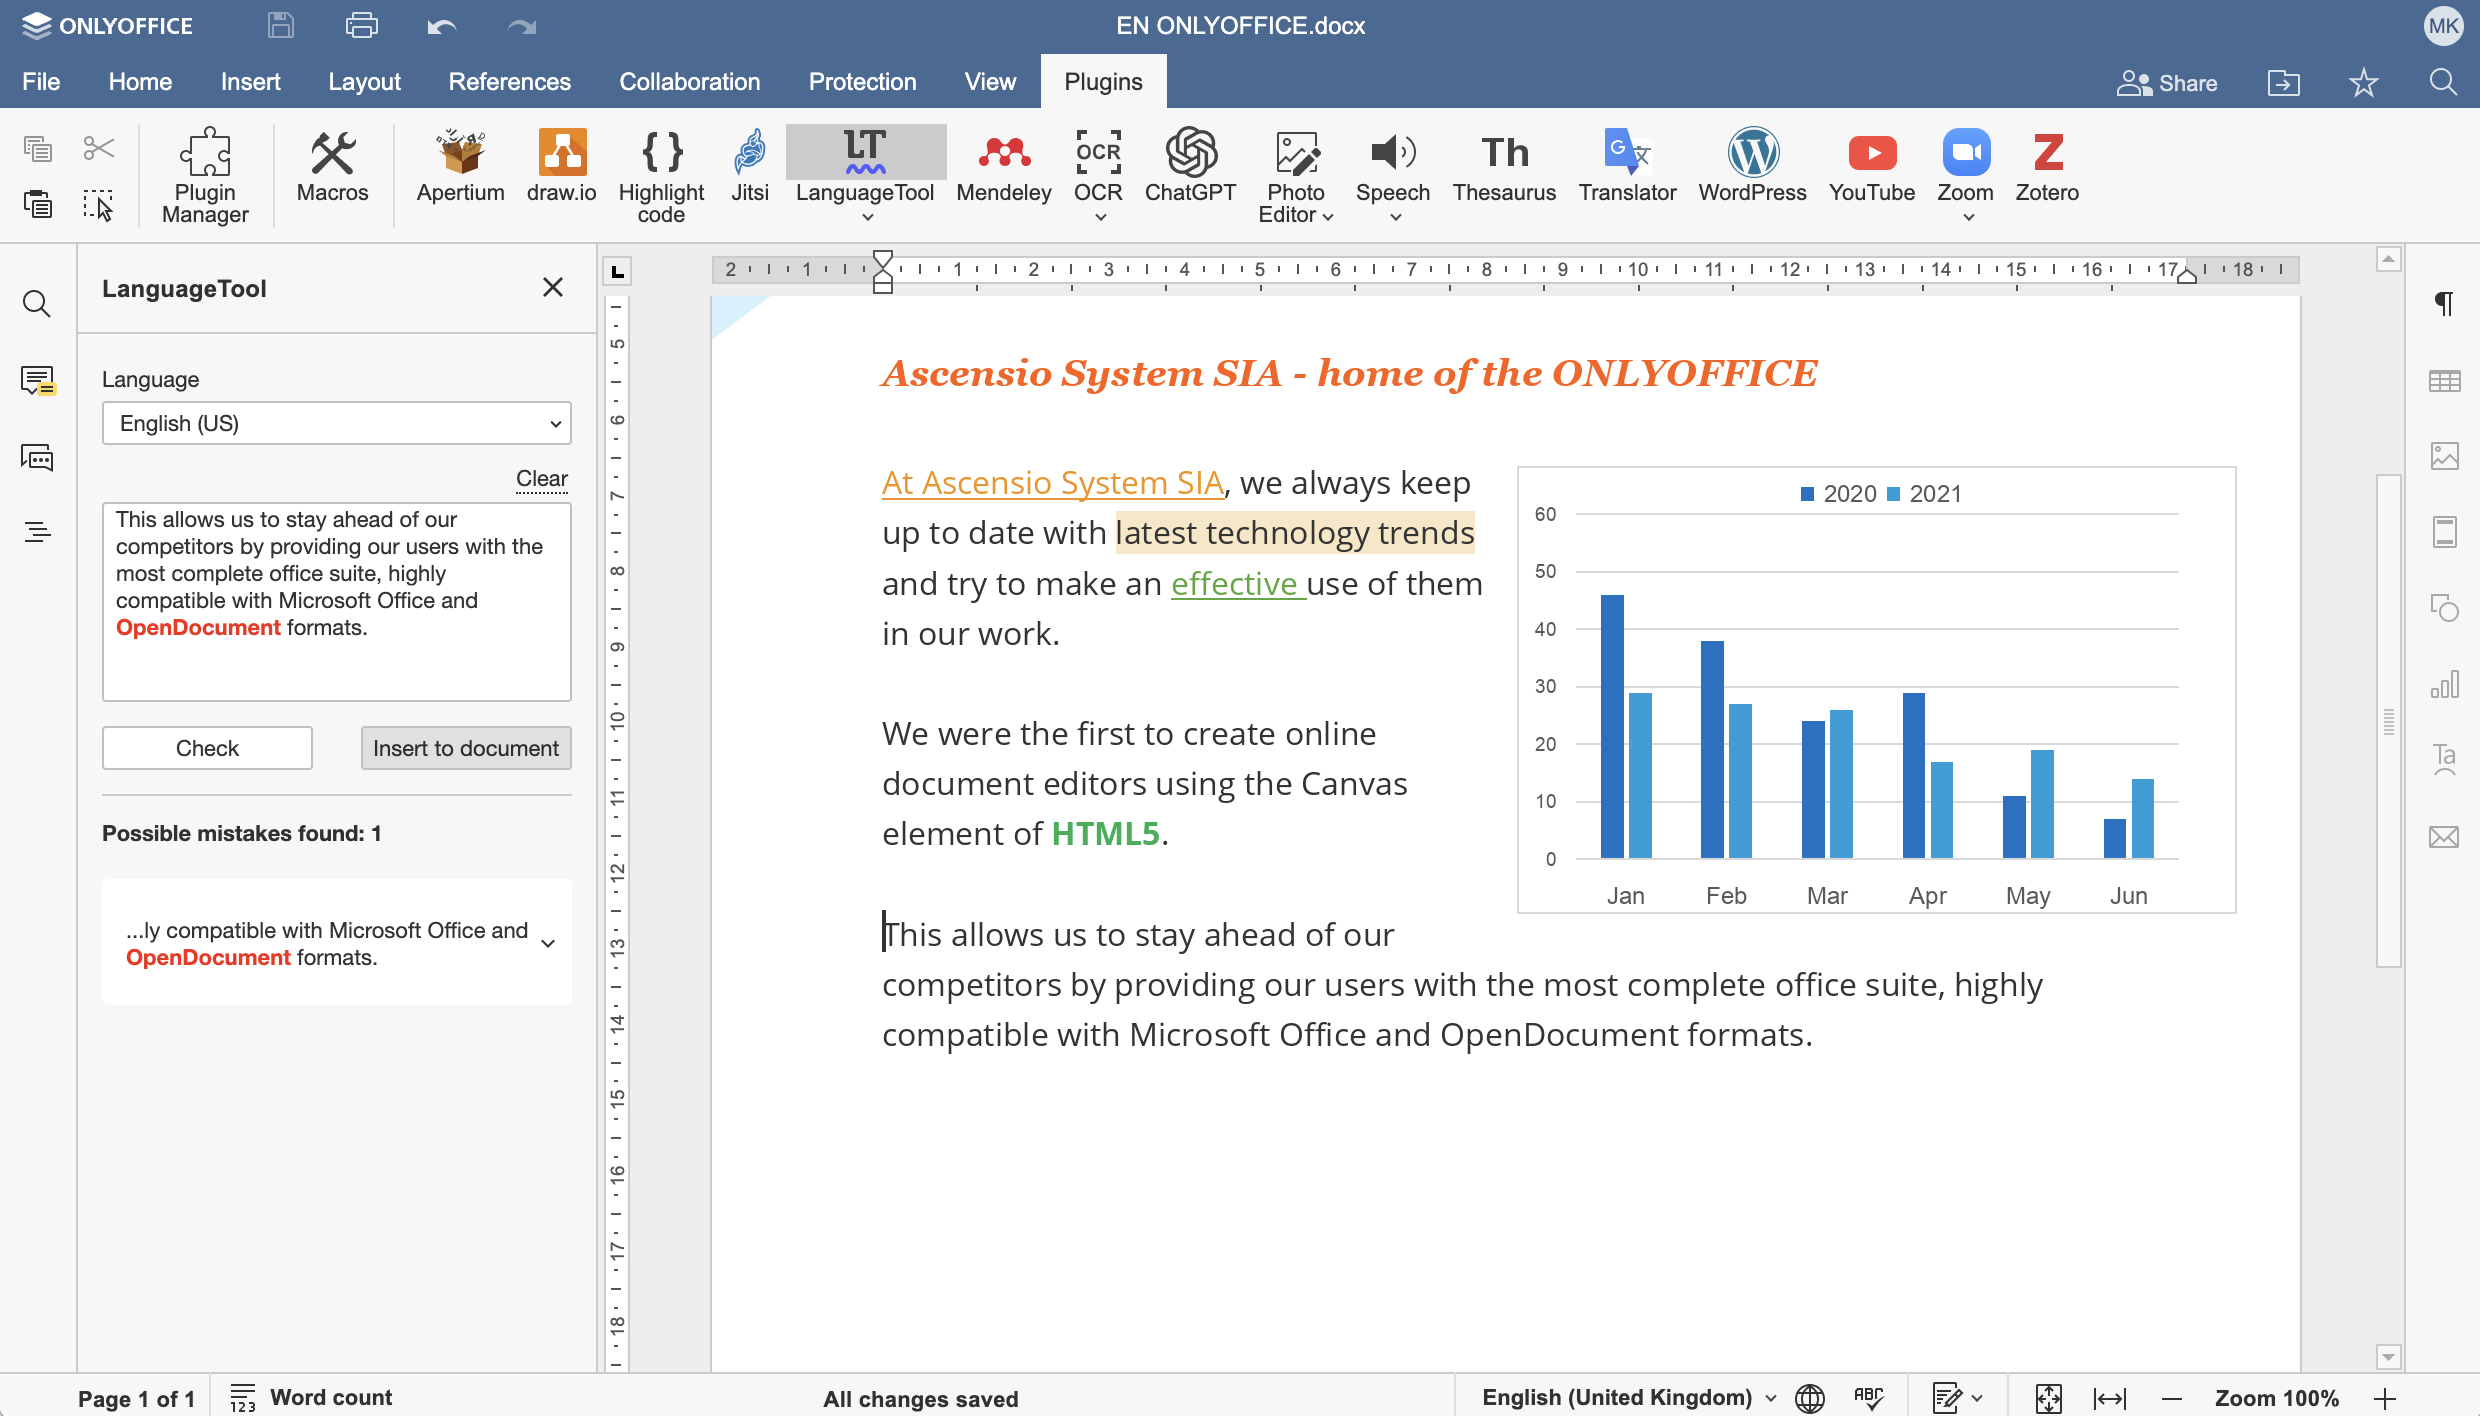Click inside the LanguageTool text box
The image size is (2480, 1416).
pyautogui.click(x=336, y=660)
